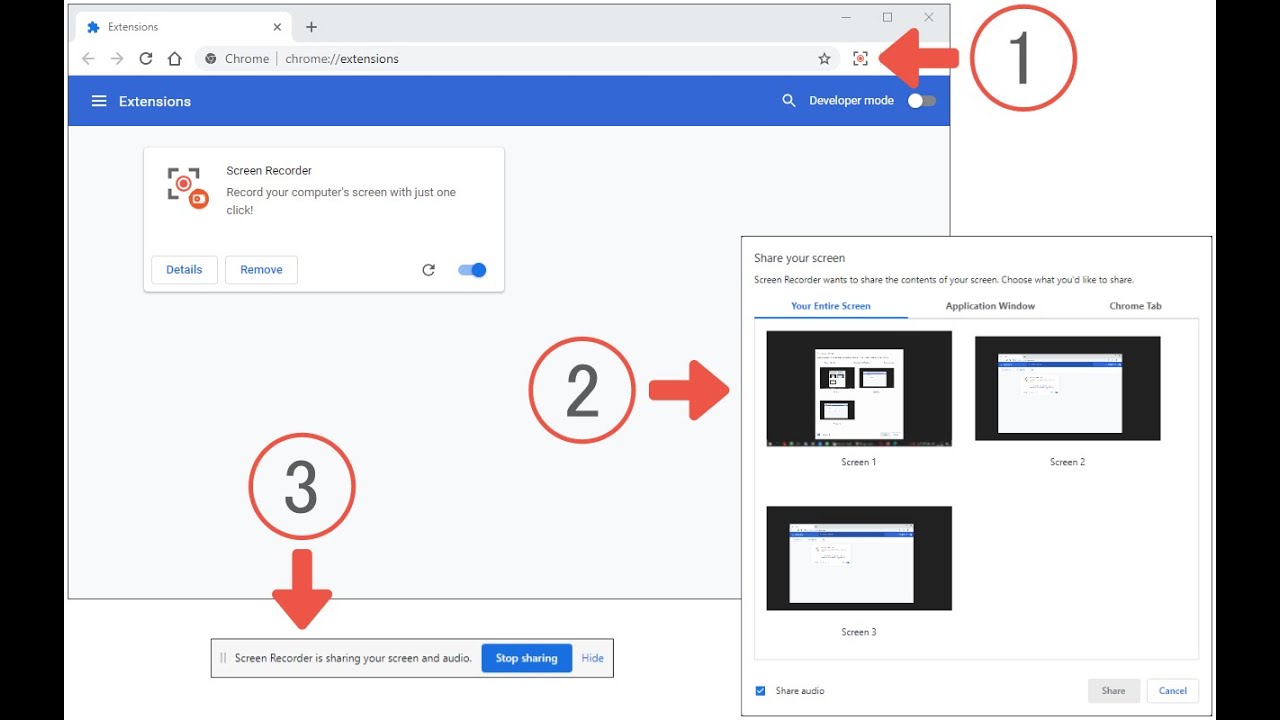Image resolution: width=1280 pixels, height=720 pixels.
Task: Click the Screen 2 label
Action: pos(1068,462)
